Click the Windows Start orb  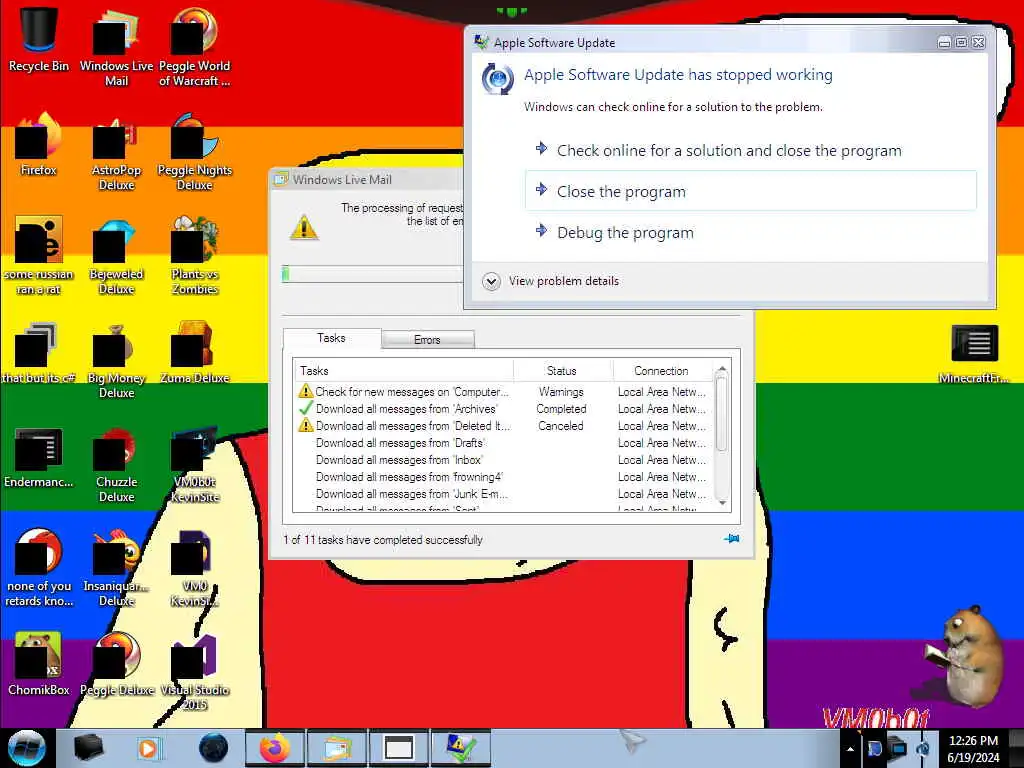click(x=27, y=748)
